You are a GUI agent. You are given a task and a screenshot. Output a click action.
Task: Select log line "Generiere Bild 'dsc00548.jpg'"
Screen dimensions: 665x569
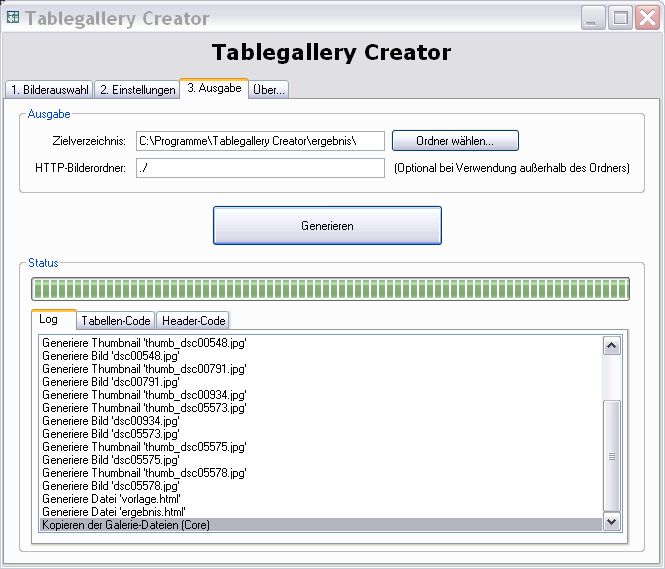coord(321,356)
